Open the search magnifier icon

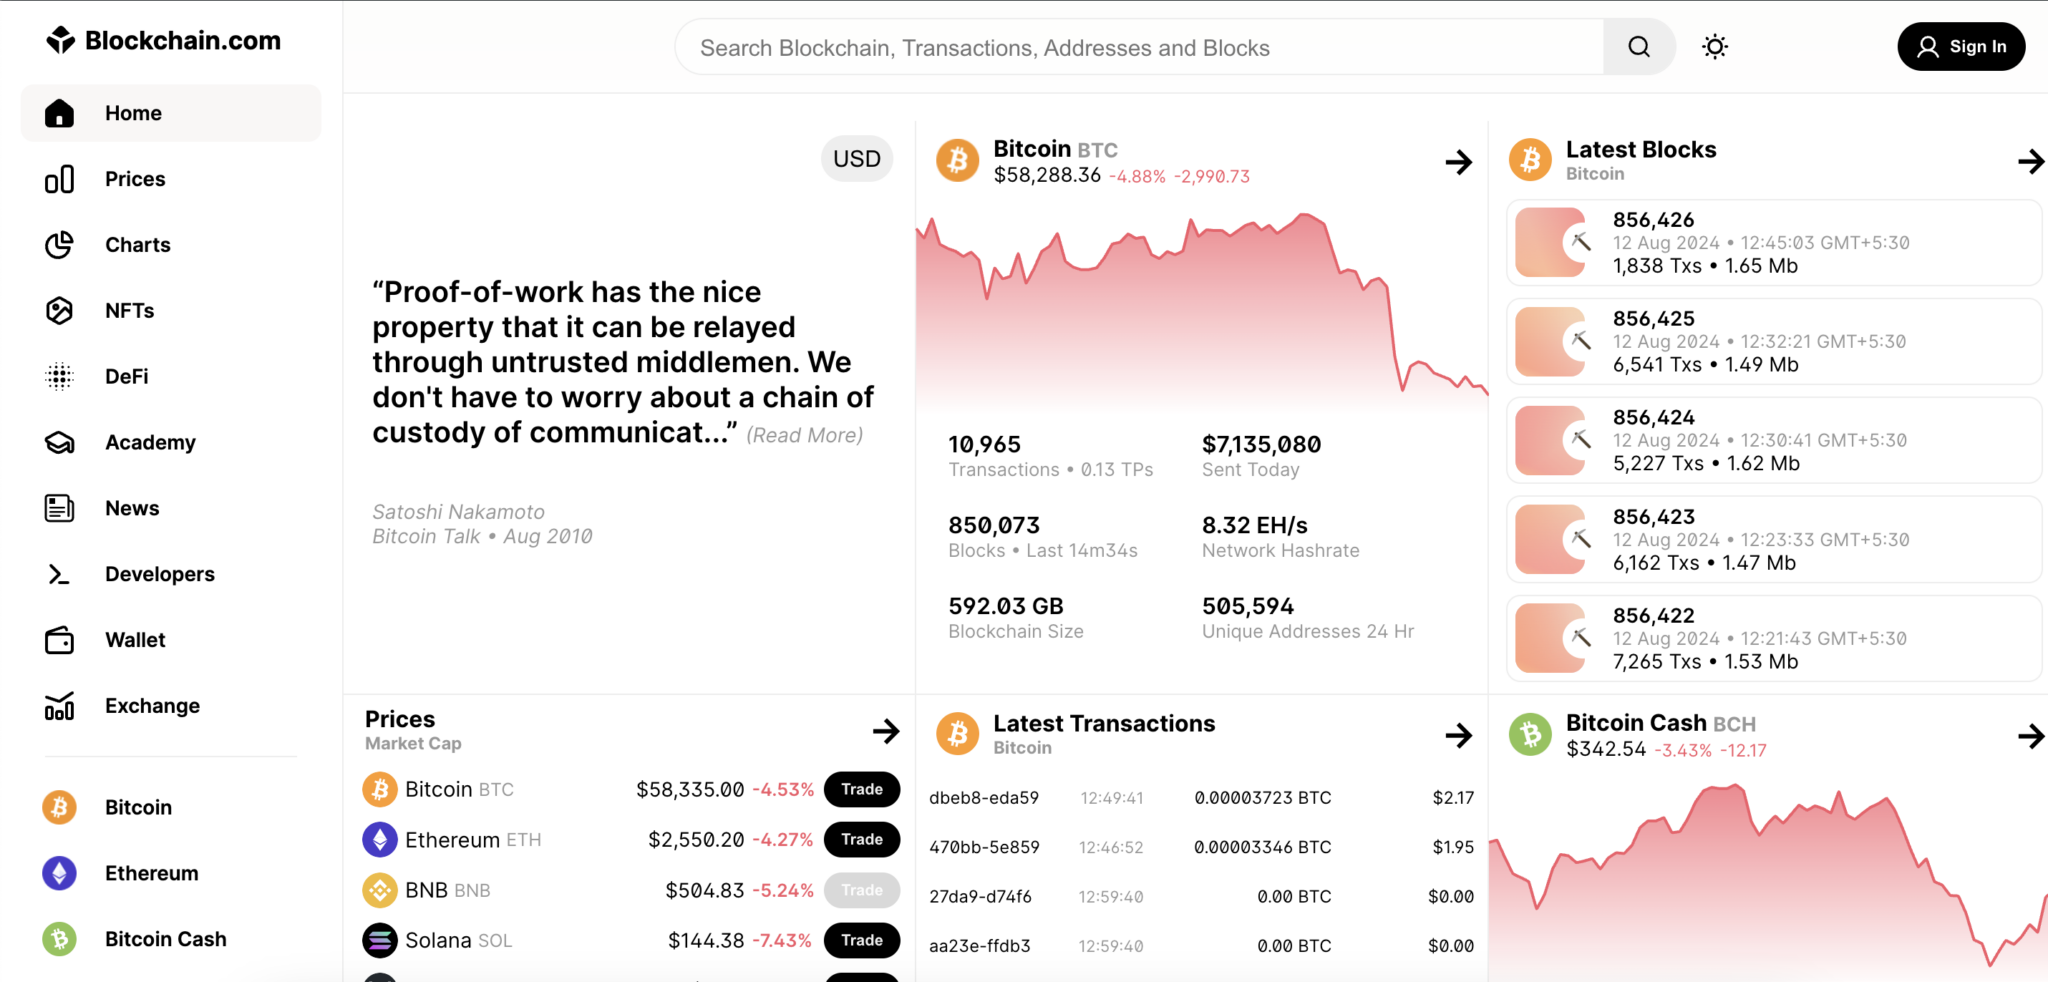click(x=1638, y=46)
